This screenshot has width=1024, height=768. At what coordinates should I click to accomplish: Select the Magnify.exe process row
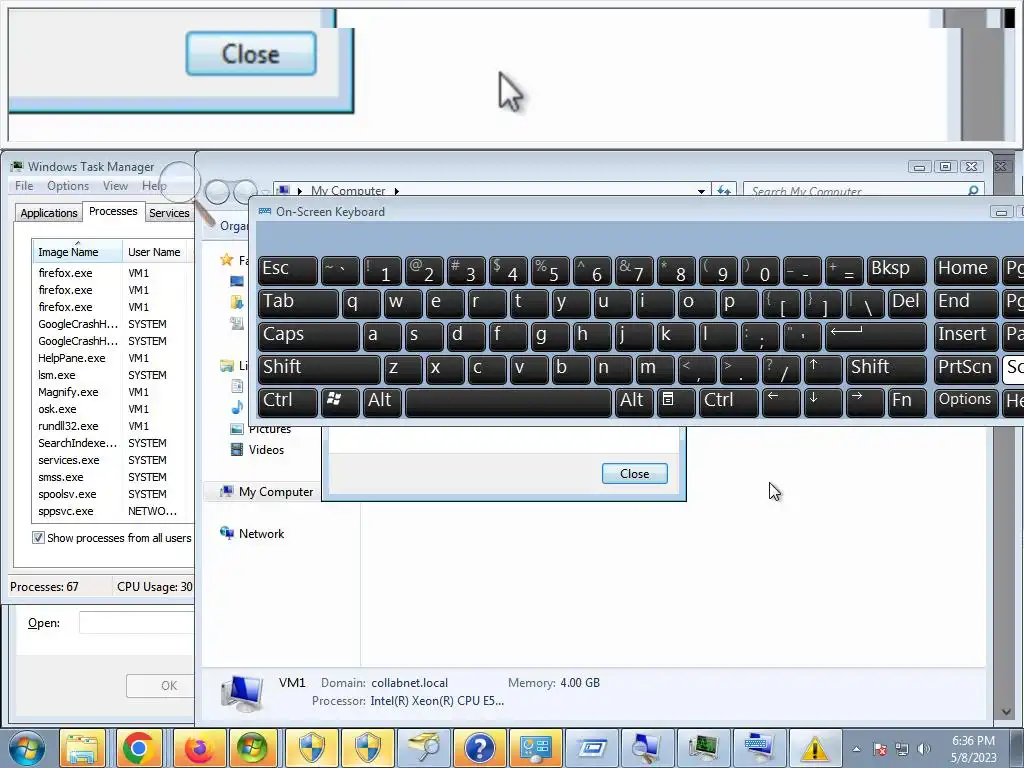[x=113, y=392]
